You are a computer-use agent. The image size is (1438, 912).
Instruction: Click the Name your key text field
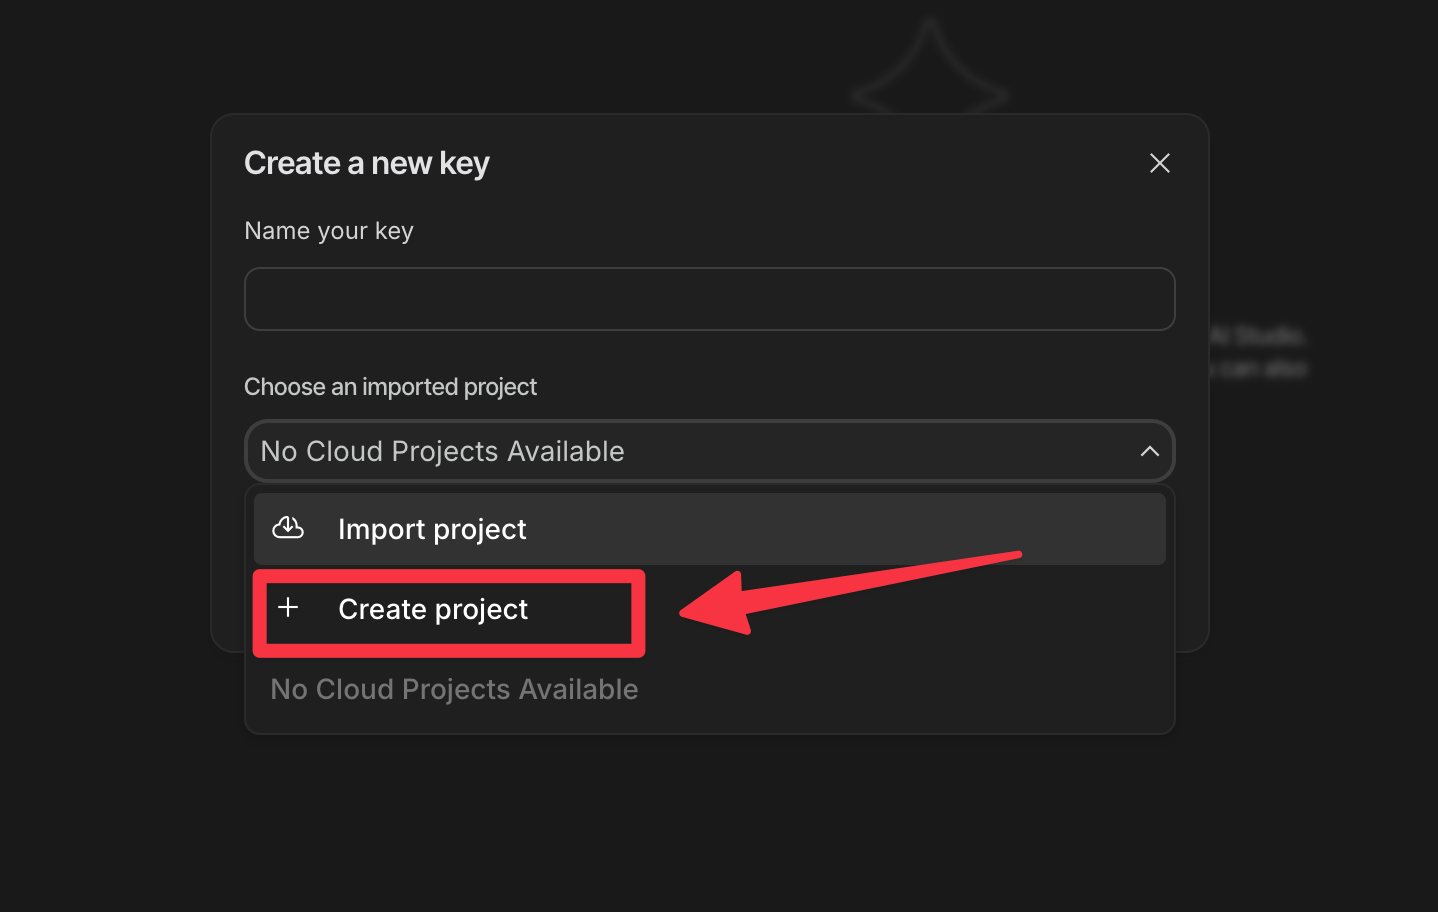tap(709, 299)
